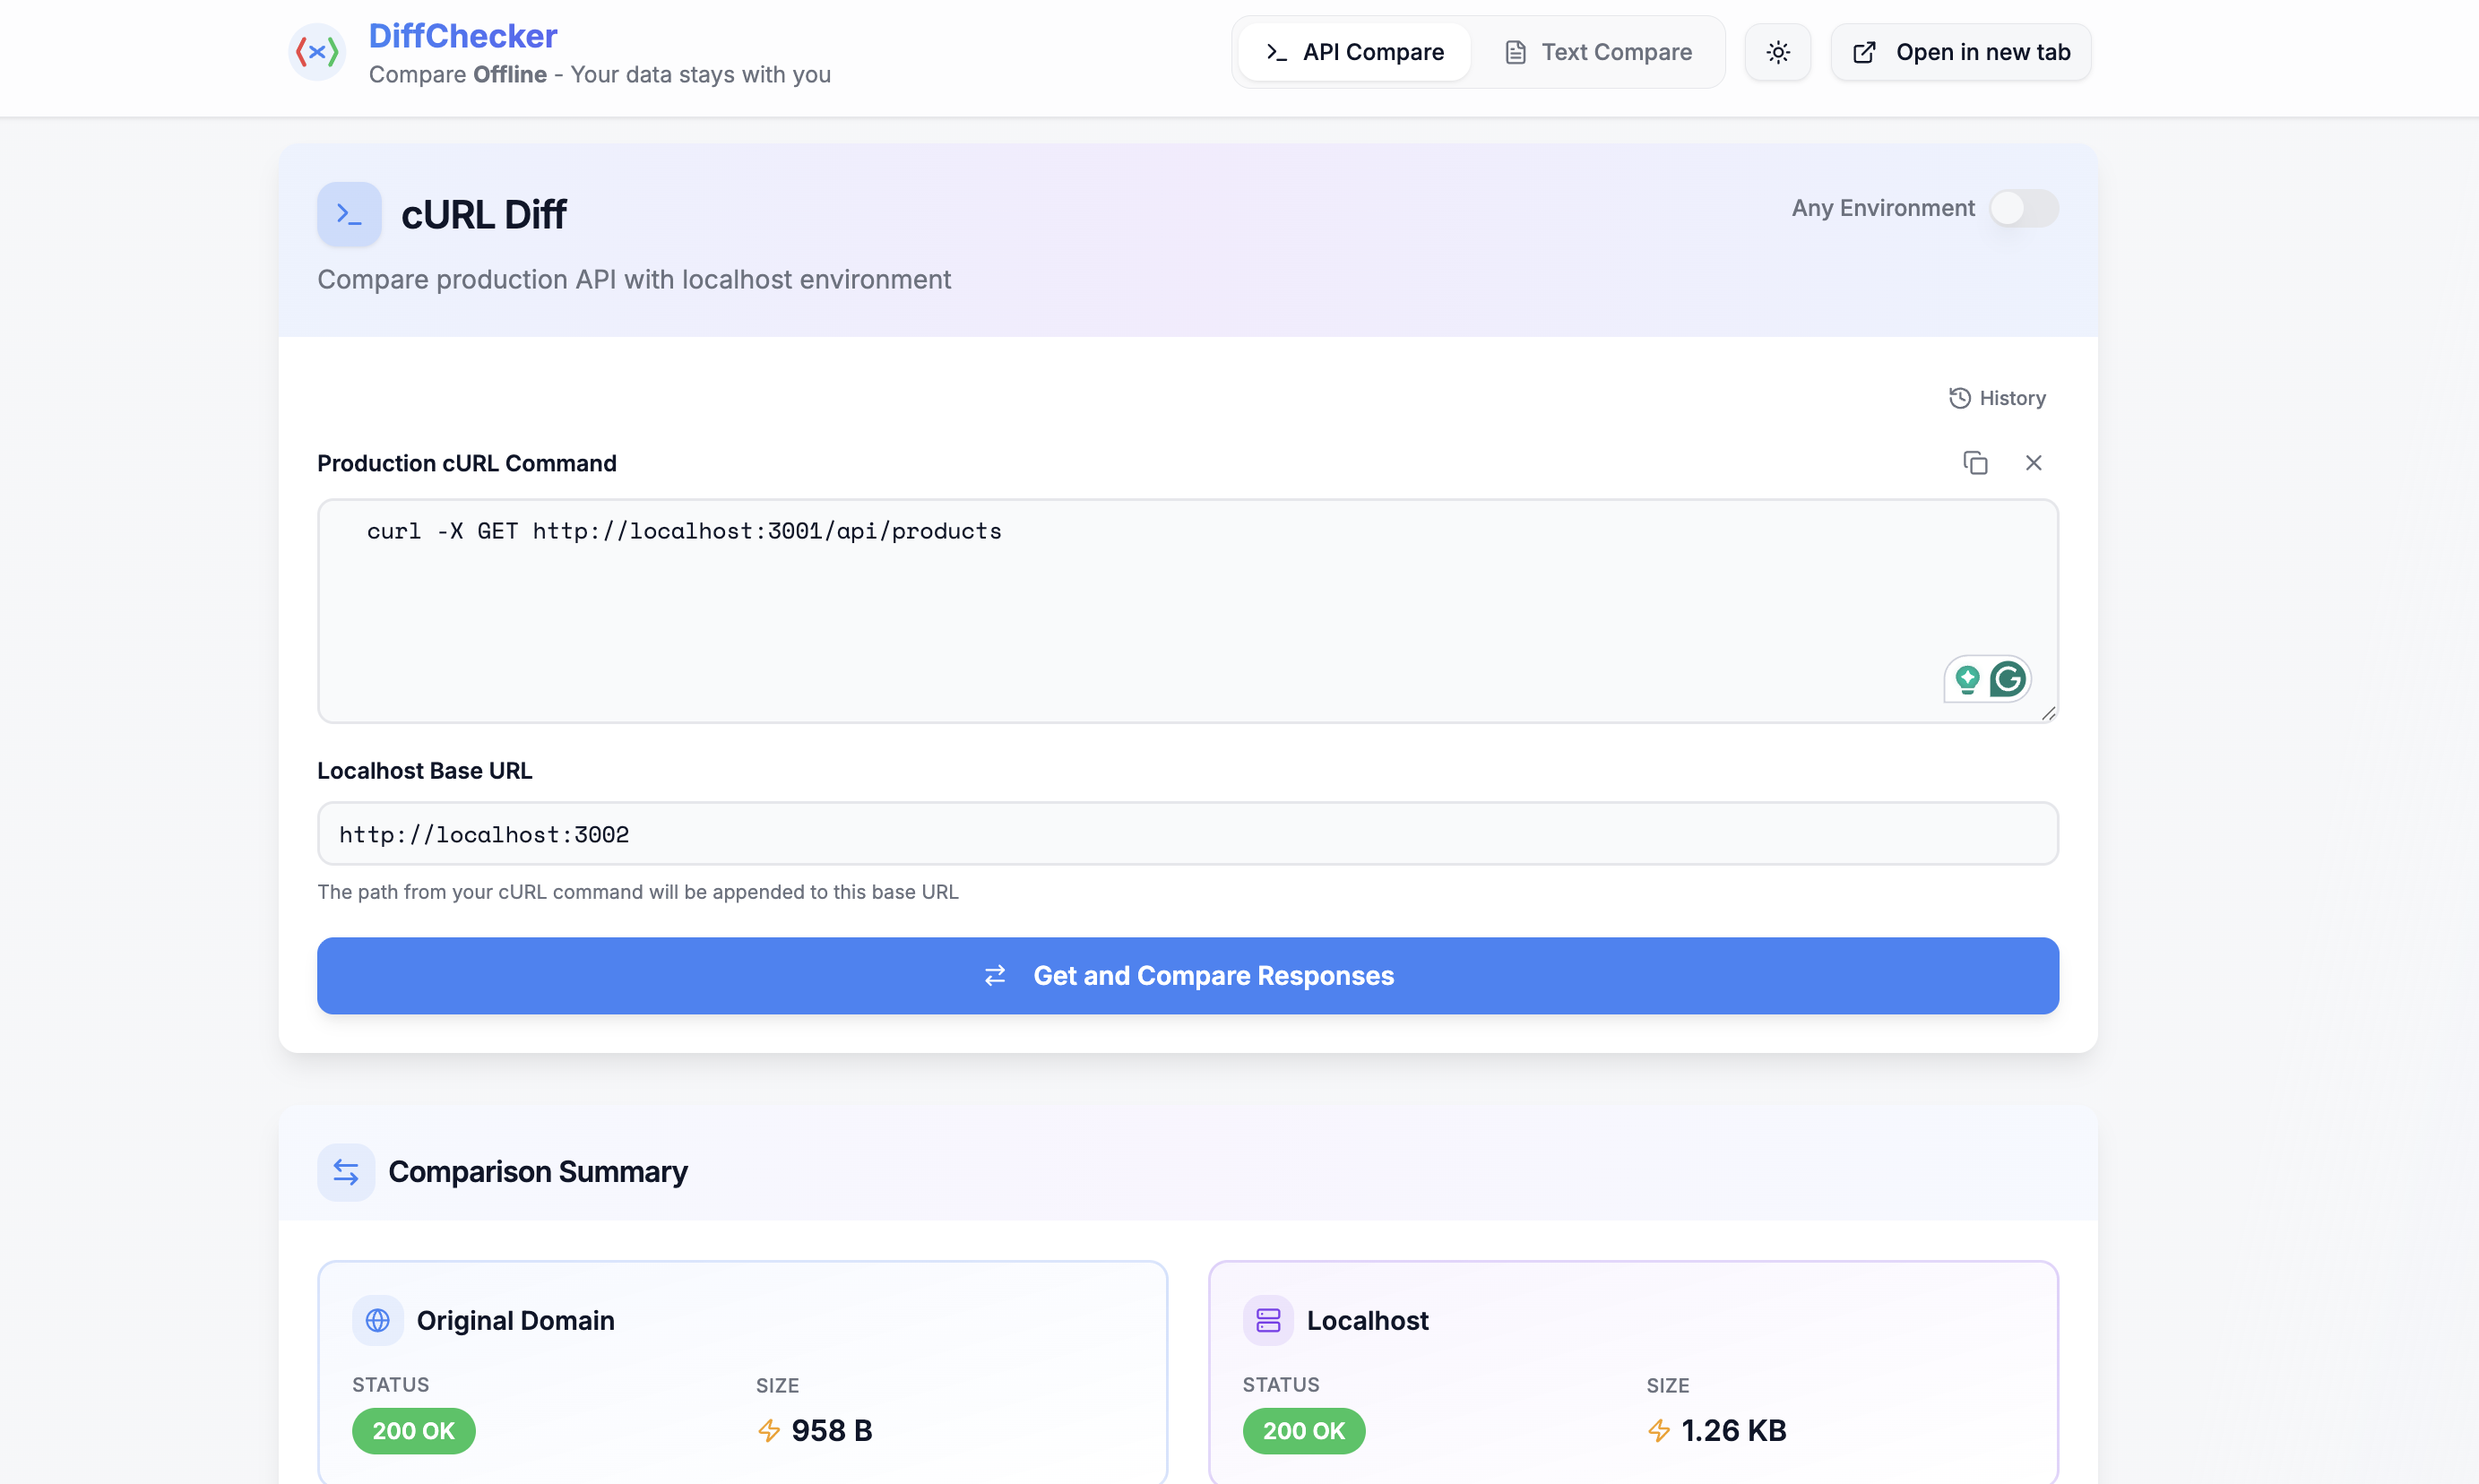
Task: Click the lightning icon beside 958 B
Action: (x=768, y=1430)
